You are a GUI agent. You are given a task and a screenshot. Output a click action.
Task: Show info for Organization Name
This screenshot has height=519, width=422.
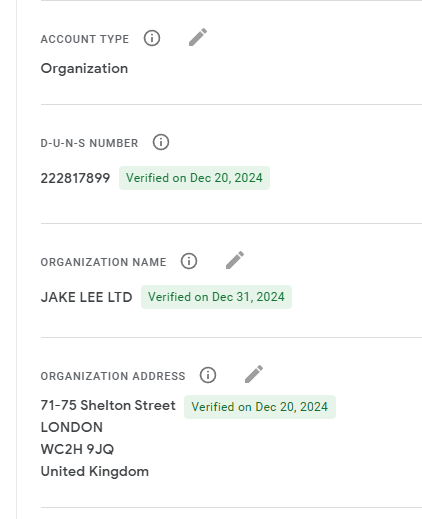point(189,261)
